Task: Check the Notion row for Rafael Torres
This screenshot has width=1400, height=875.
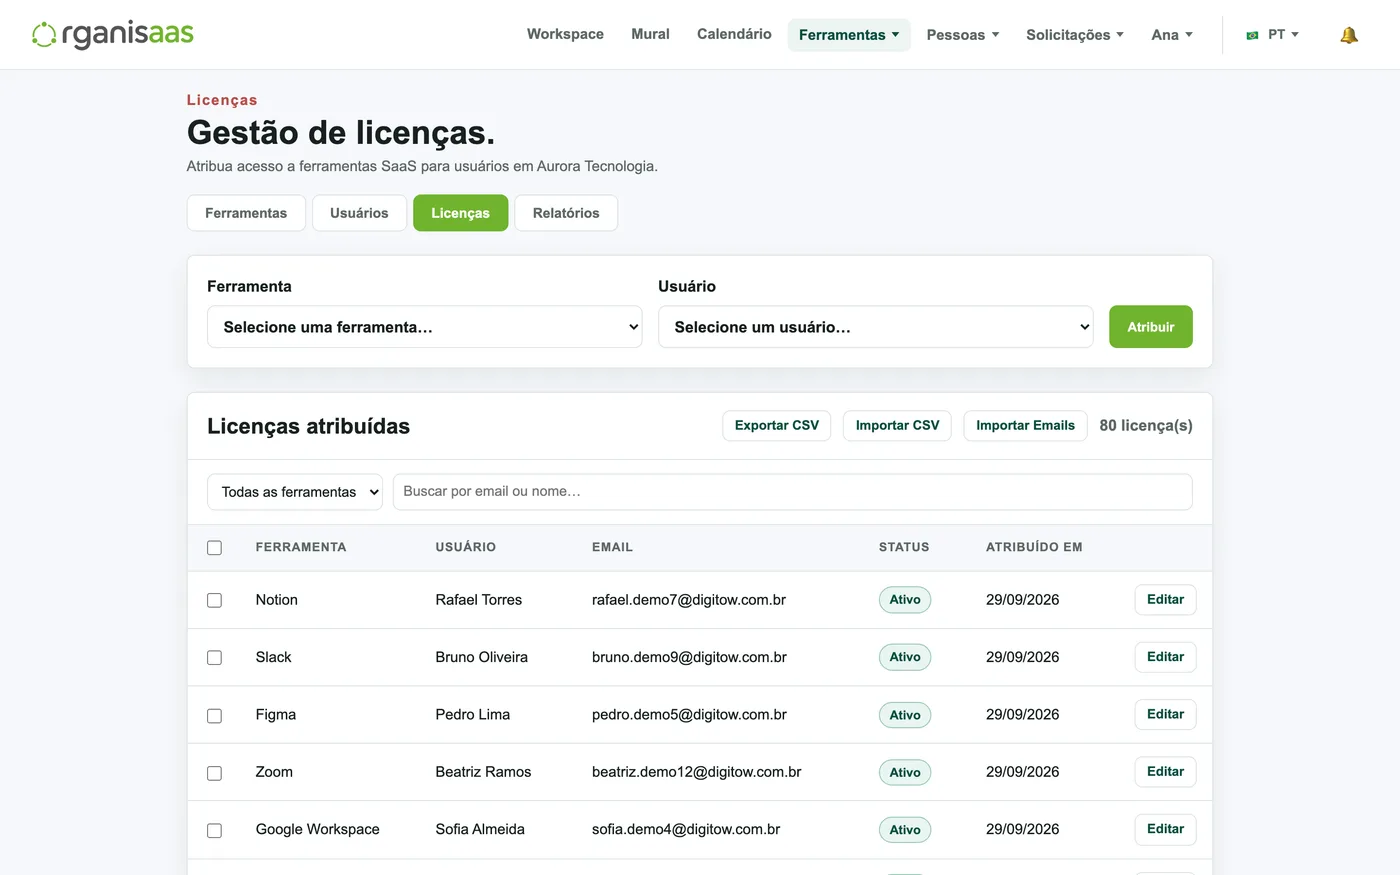Action: click(214, 600)
